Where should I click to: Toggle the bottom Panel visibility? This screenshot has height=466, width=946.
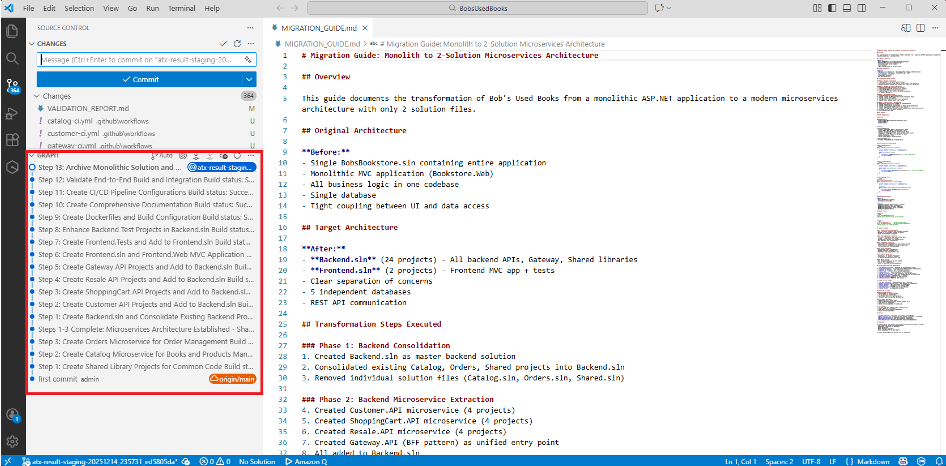[846, 8]
